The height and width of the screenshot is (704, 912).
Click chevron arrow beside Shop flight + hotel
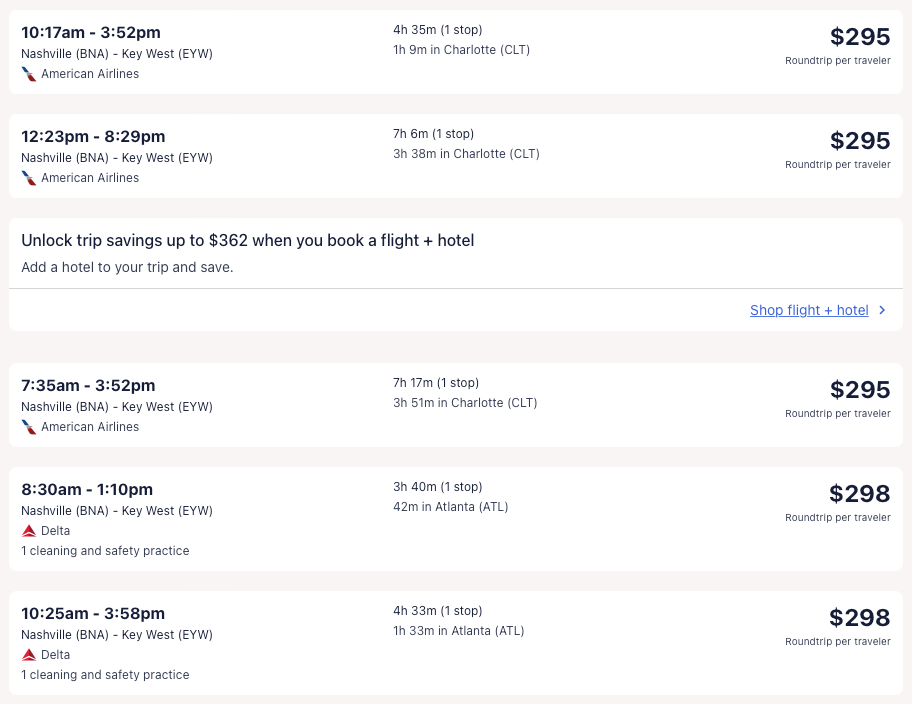[x=882, y=310]
